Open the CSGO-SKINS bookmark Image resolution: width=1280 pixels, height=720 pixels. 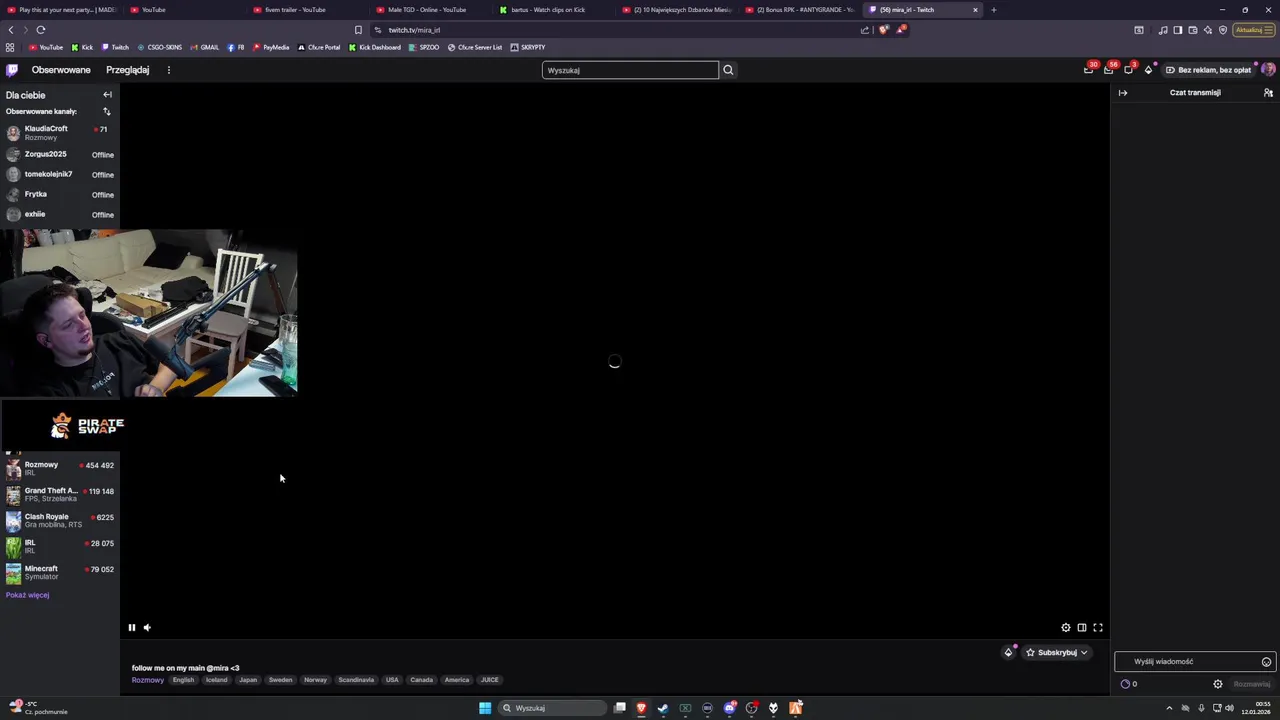(x=159, y=47)
